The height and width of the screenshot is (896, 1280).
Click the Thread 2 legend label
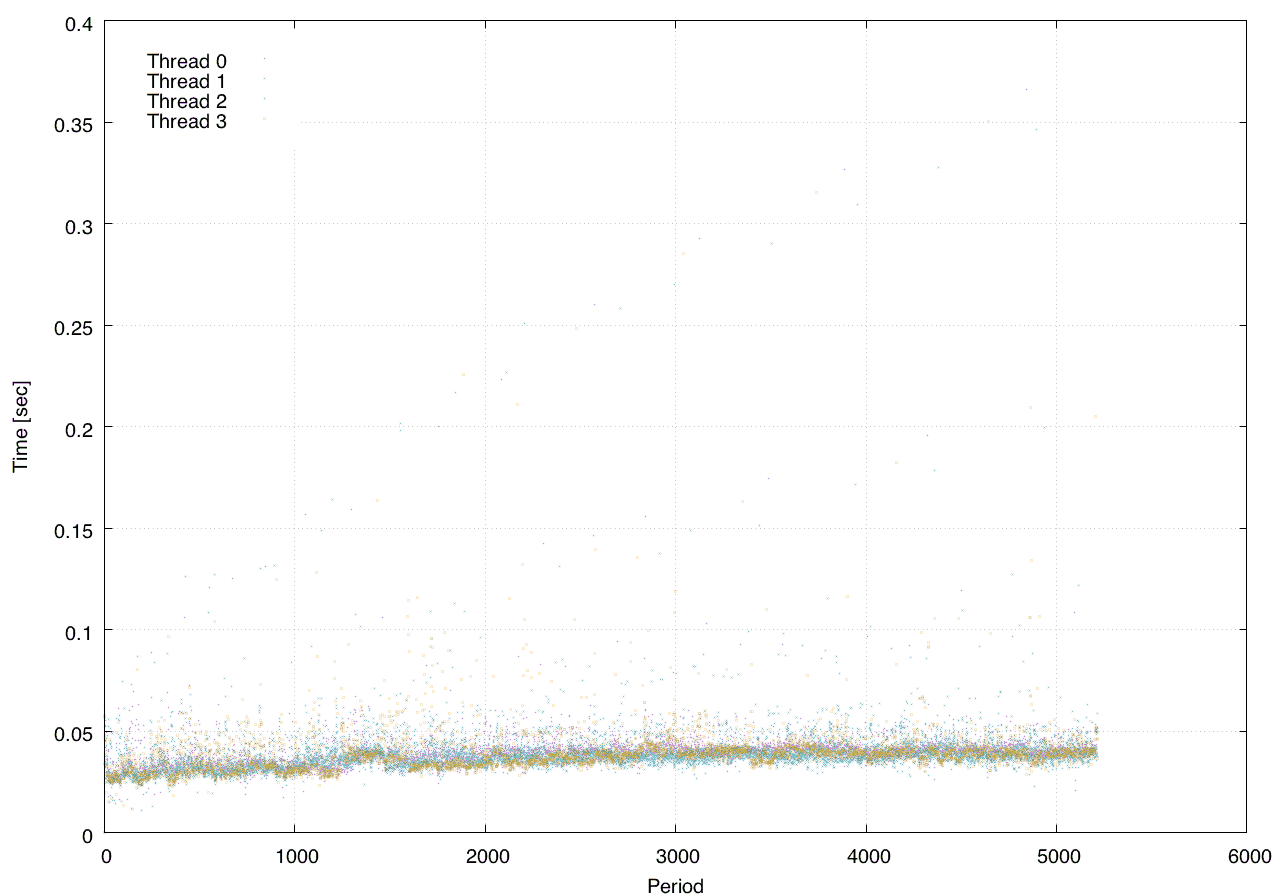click(187, 102)
